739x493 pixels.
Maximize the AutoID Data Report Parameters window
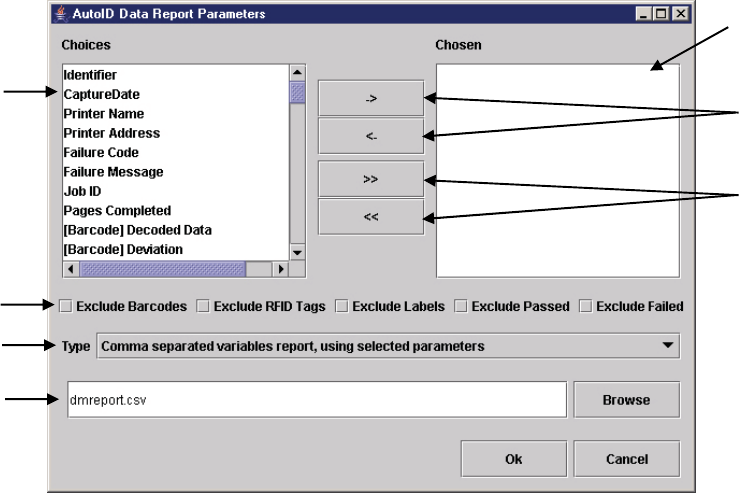click(x=661, y=14)
